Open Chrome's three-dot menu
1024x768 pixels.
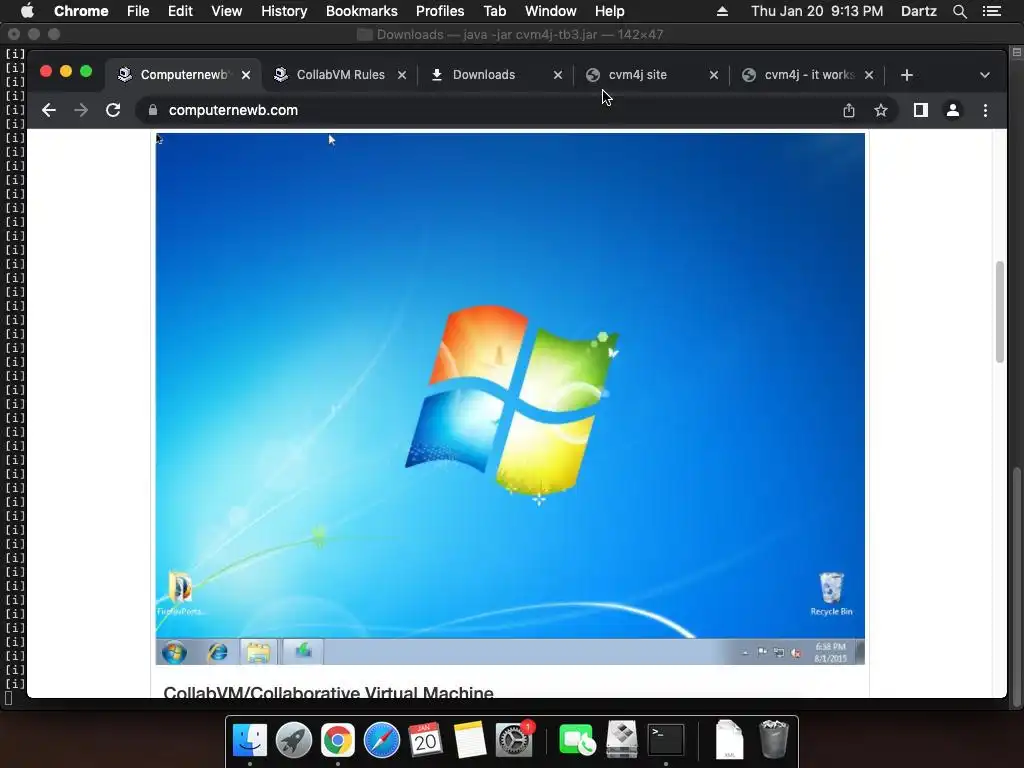985,110
